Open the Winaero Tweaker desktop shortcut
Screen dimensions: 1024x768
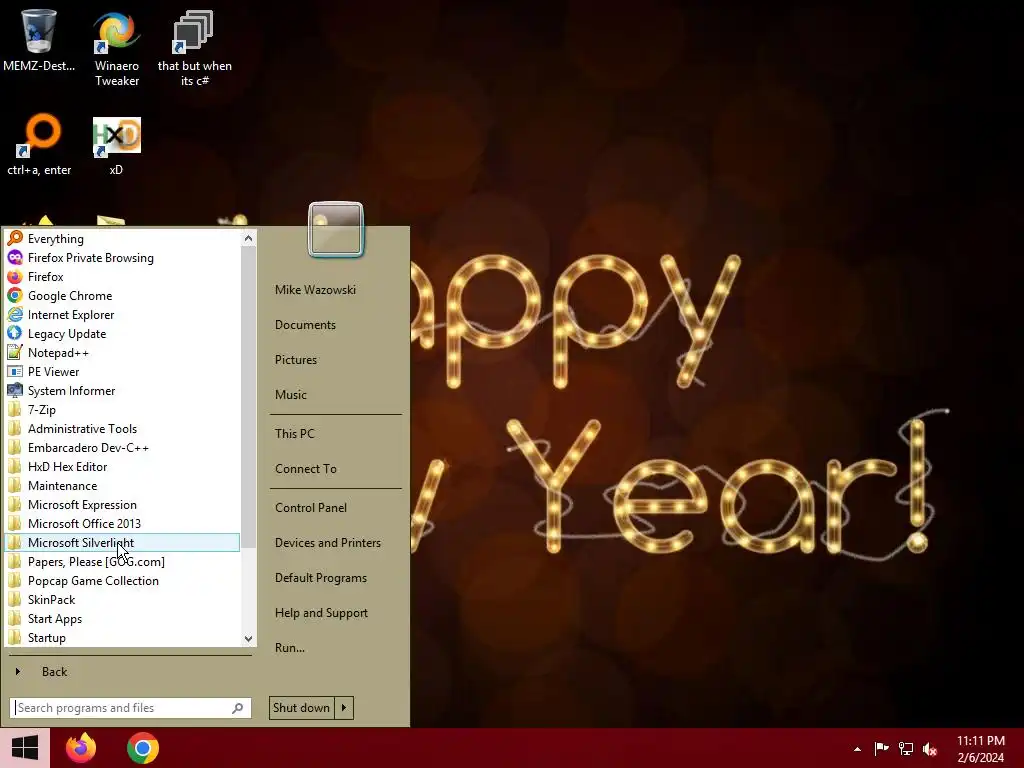[117, 48]
